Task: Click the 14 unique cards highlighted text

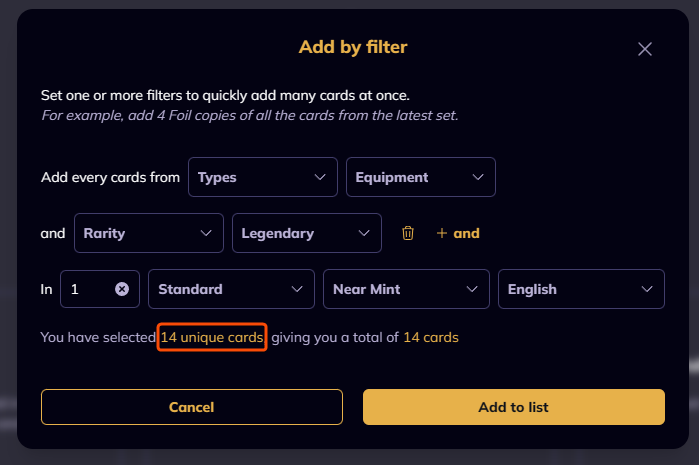Action: (x=212, y=337)
